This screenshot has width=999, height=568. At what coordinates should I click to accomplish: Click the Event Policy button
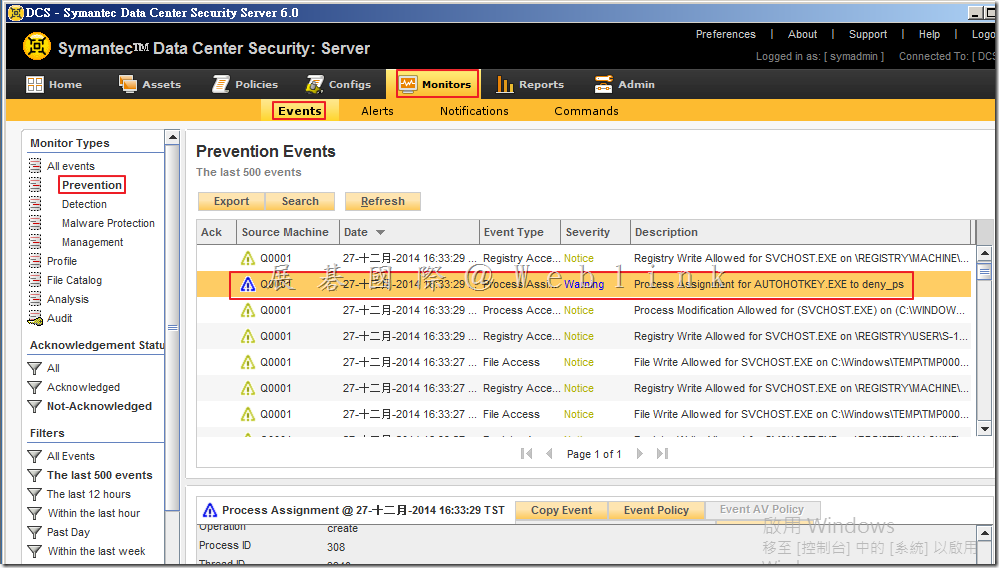(x=656, y=510)
